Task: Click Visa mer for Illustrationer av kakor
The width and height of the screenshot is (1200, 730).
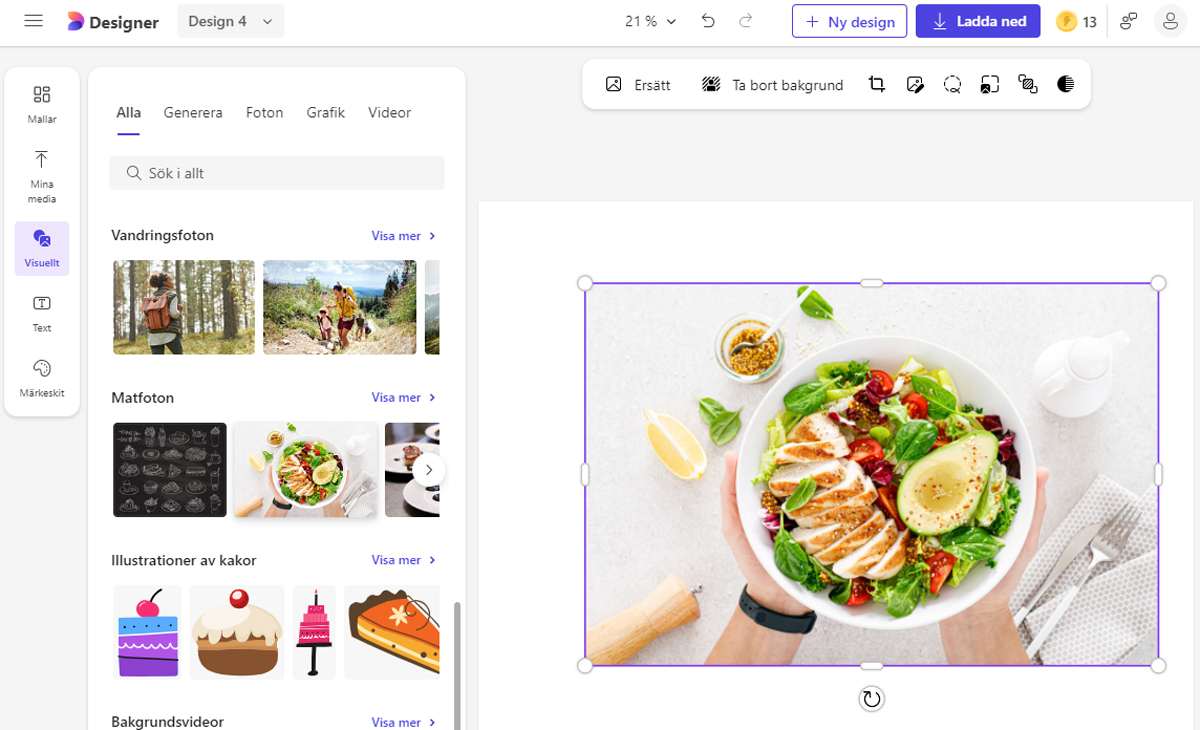Action: click(404, 560)
